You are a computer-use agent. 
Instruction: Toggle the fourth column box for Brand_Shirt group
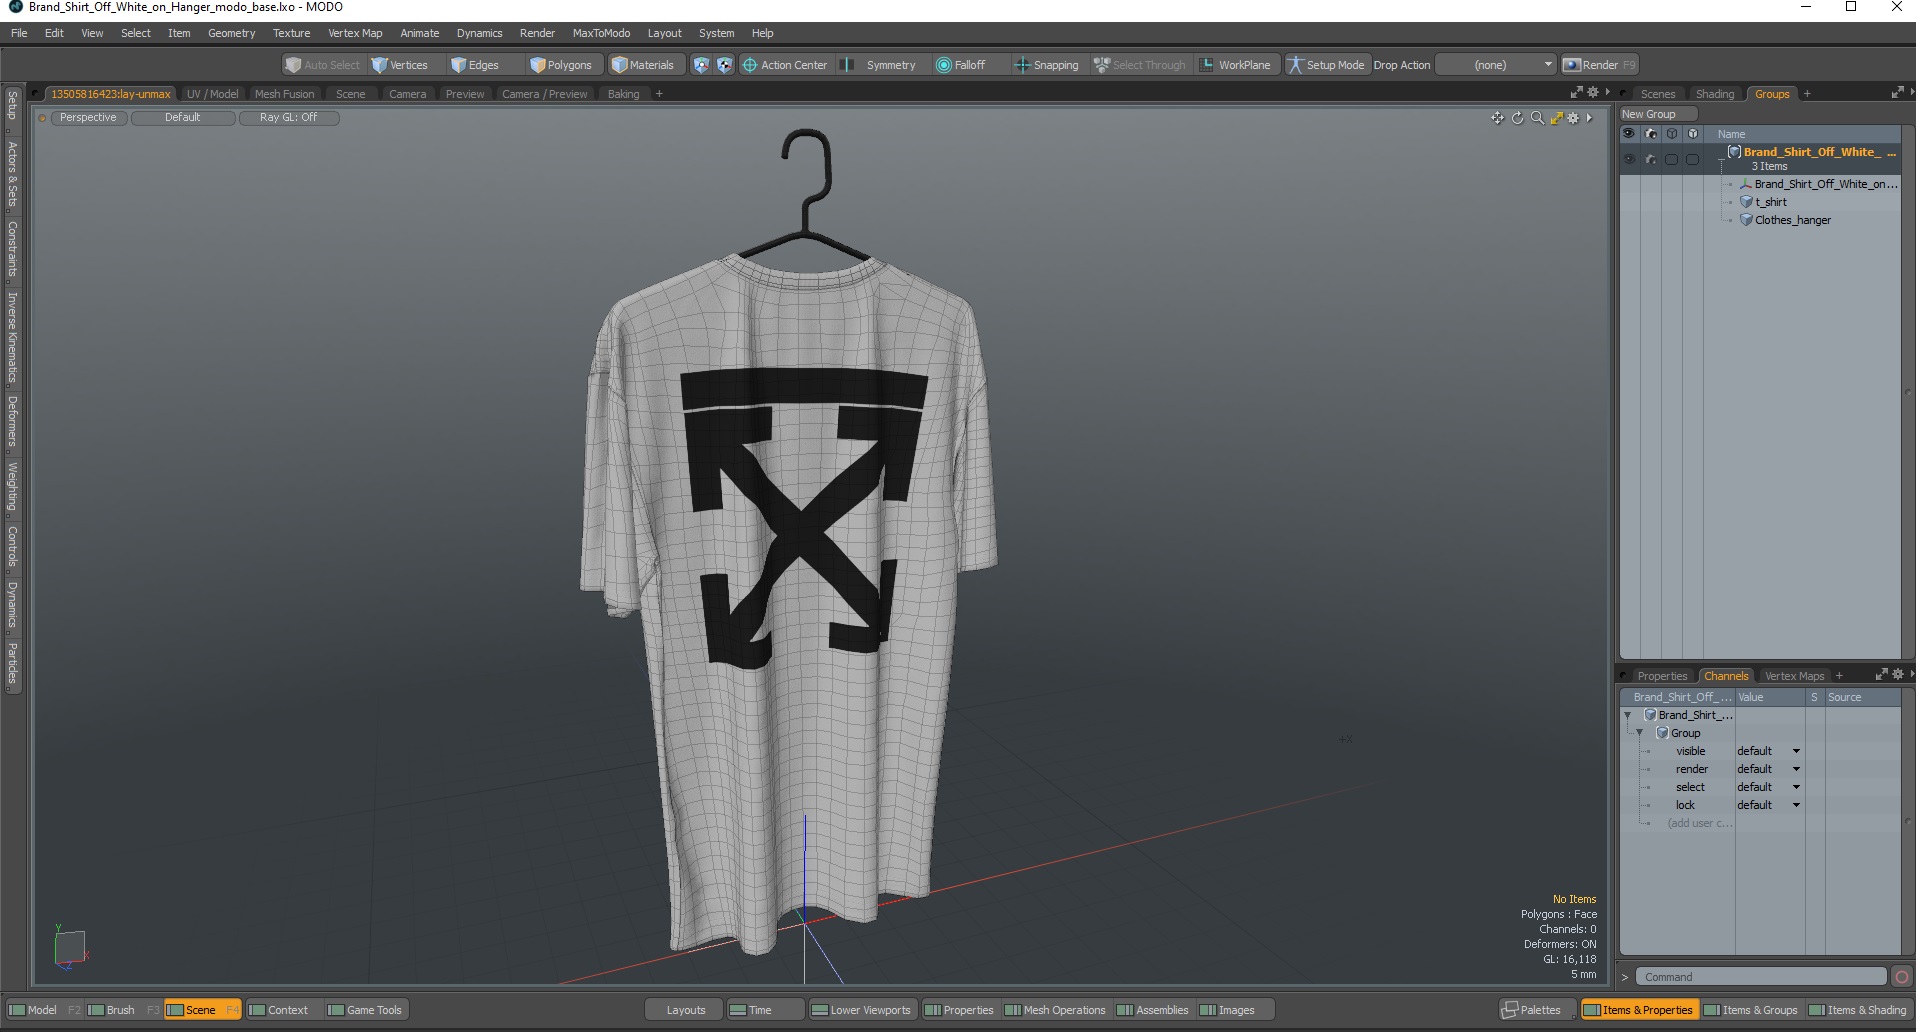(x=1692, y=159)
